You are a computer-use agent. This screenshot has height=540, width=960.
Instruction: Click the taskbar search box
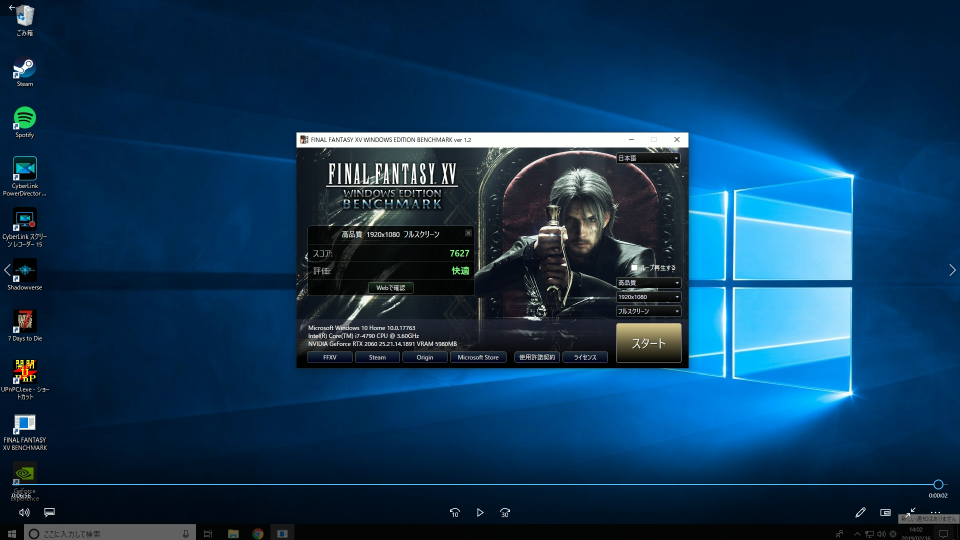point(110,534)
